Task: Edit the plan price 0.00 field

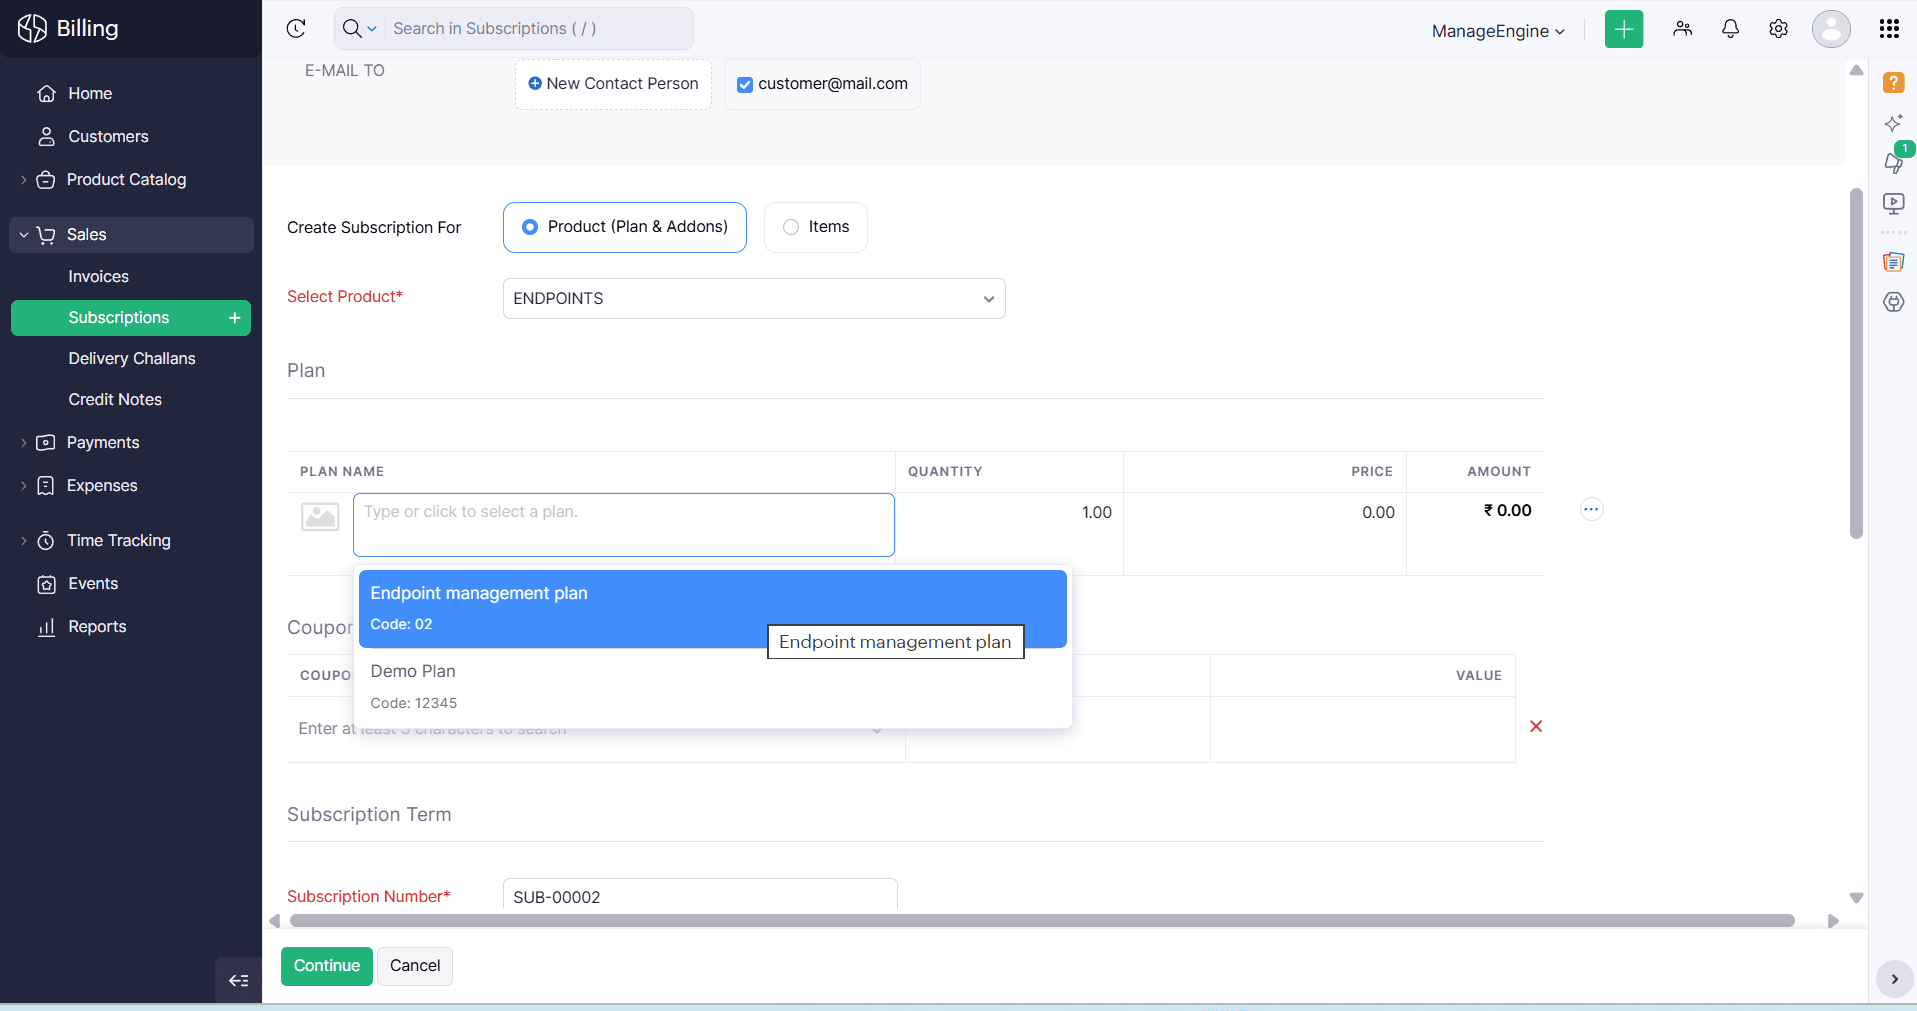Action: (1265, 513)
